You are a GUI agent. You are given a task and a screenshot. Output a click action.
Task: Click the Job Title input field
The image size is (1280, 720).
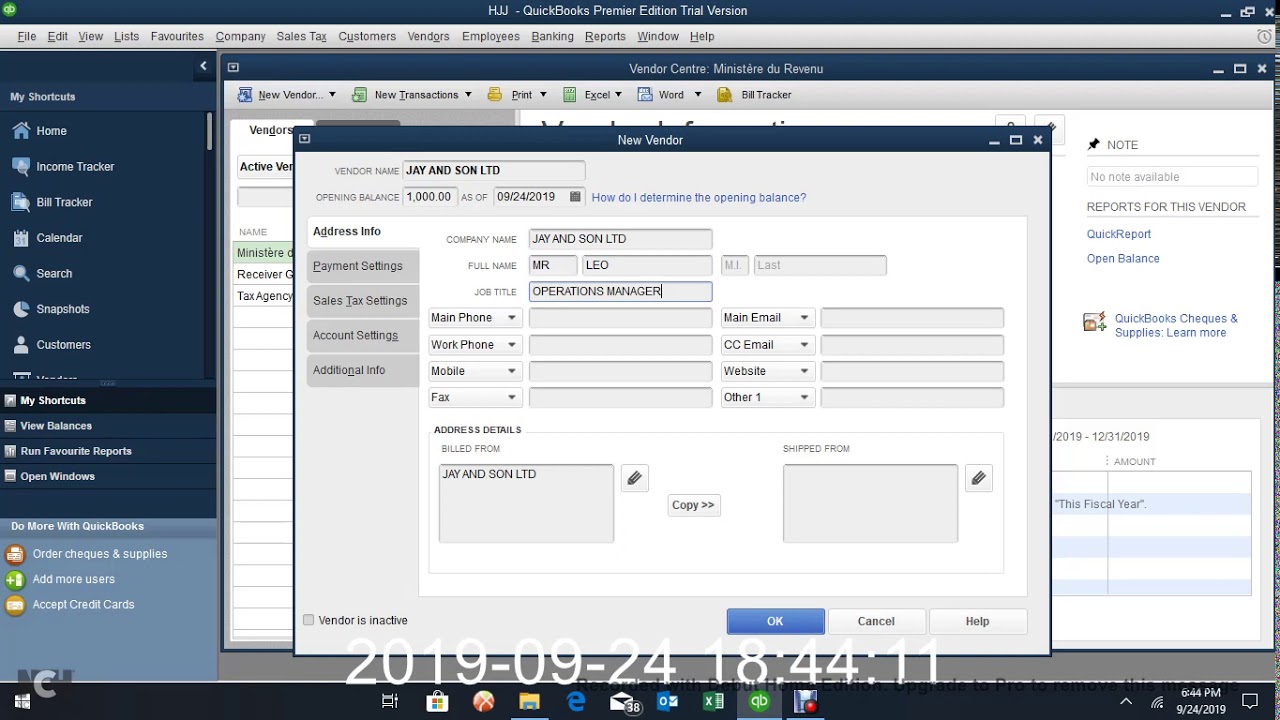click(620, 291)
